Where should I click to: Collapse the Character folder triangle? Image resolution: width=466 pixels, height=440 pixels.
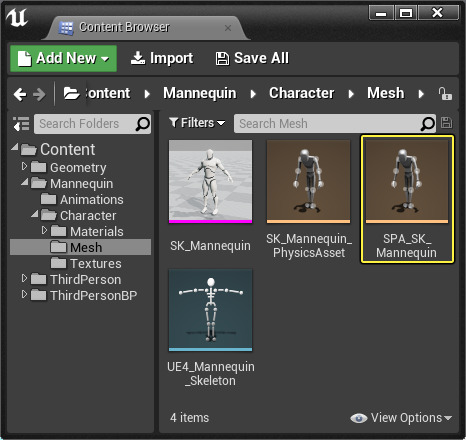tap(35, 214)
